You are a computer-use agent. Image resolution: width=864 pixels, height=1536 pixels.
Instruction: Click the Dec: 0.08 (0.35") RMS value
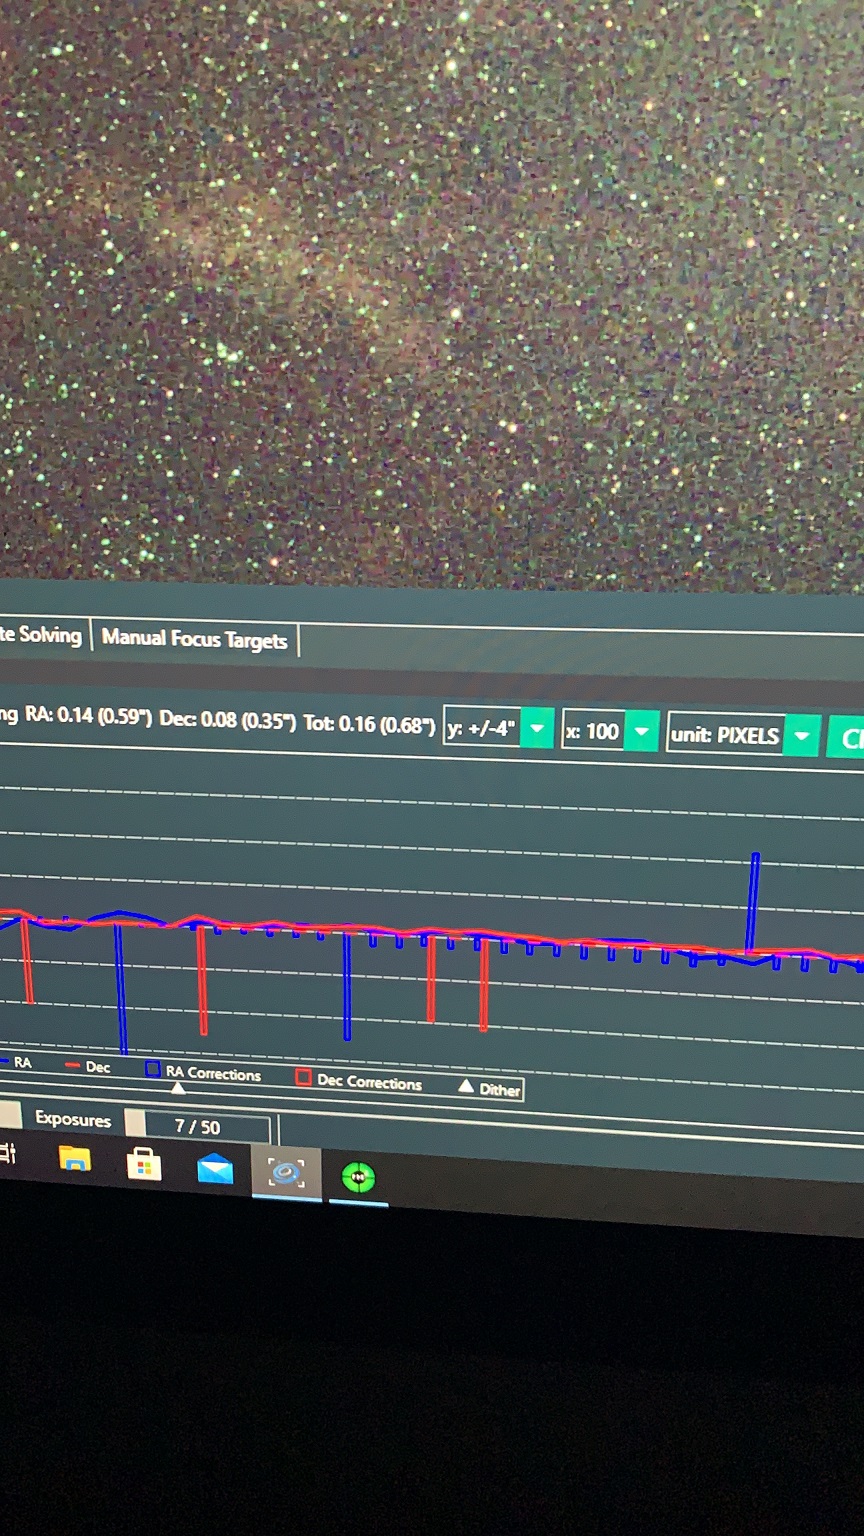point(228,720)
